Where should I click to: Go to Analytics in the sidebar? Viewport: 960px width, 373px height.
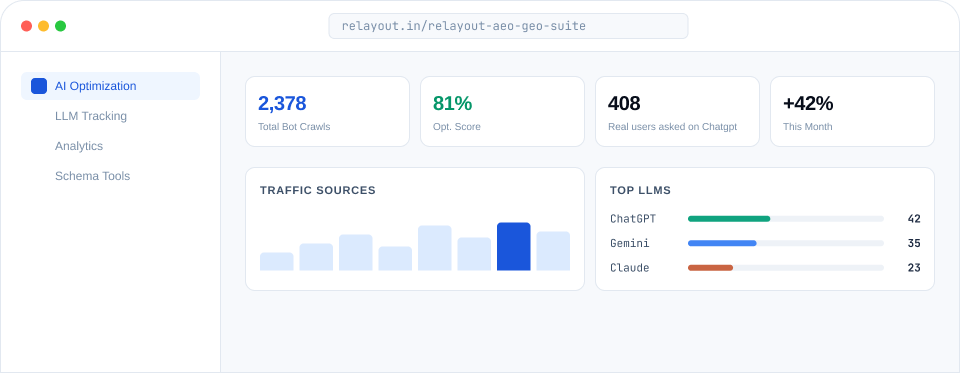point(79,146)
